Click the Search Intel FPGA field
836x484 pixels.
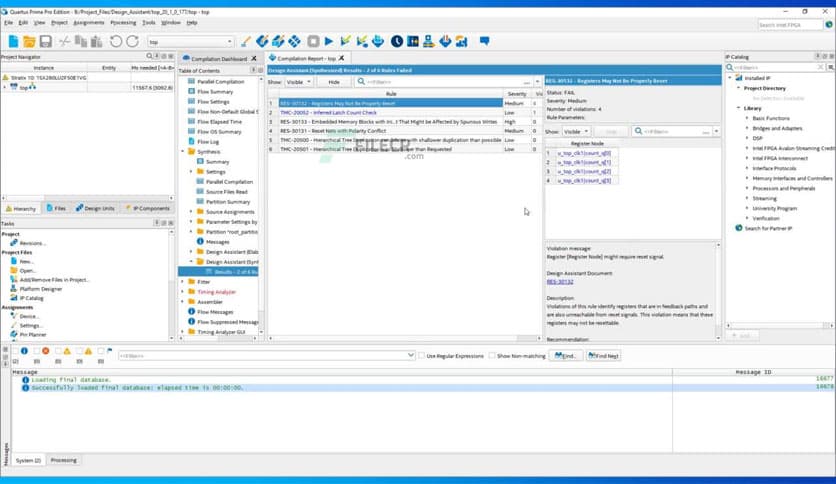(x=790, y=25)
